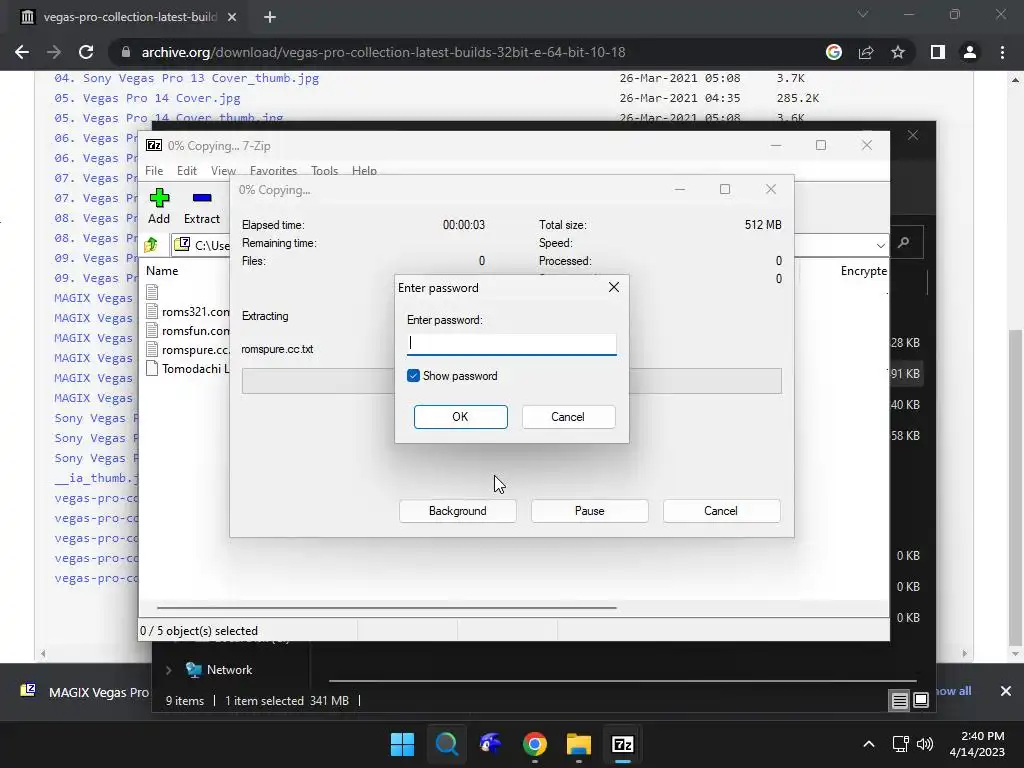Close the Chrome downloads bar
The height and width of the screenshot is (768, 1024).
click(1006, 691)
